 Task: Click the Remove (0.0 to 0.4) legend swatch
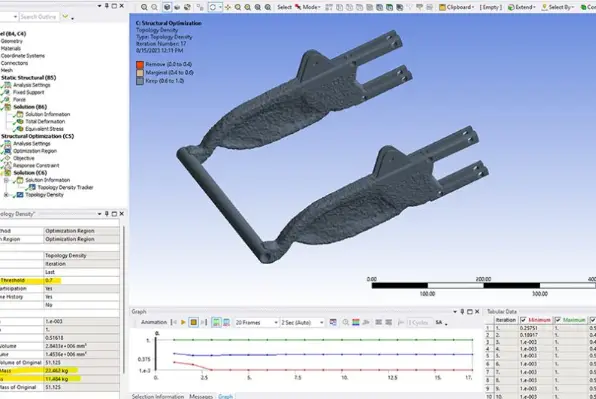140,65
